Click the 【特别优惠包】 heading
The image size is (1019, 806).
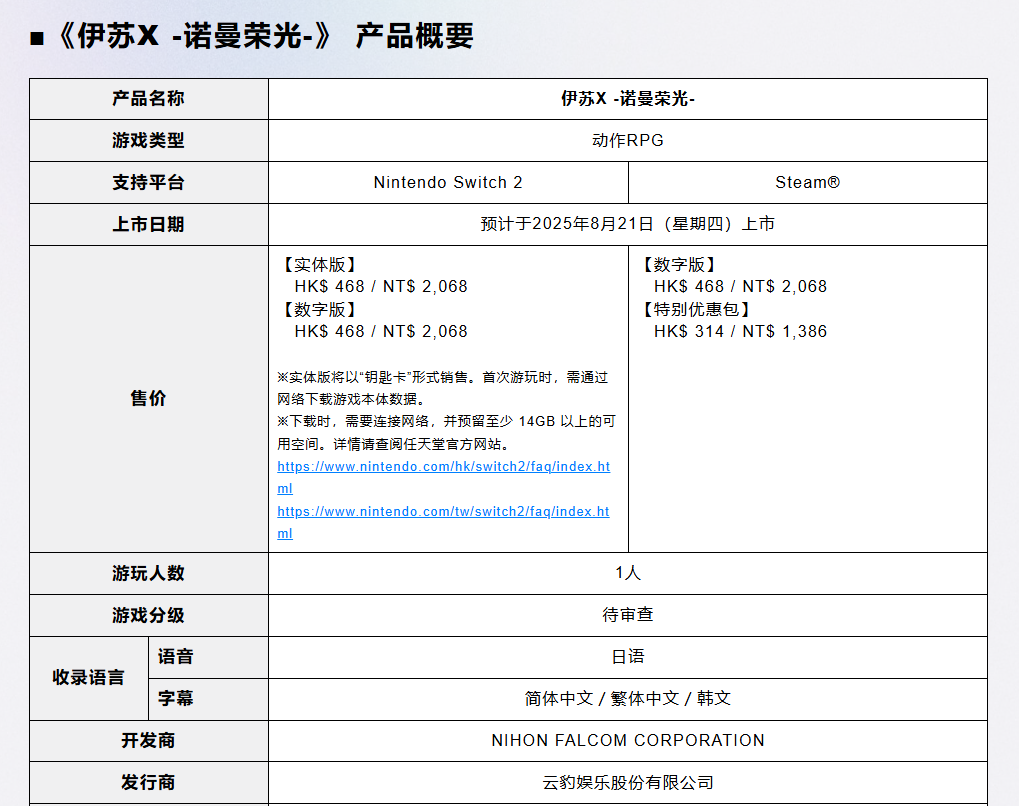tap(697, 309)
